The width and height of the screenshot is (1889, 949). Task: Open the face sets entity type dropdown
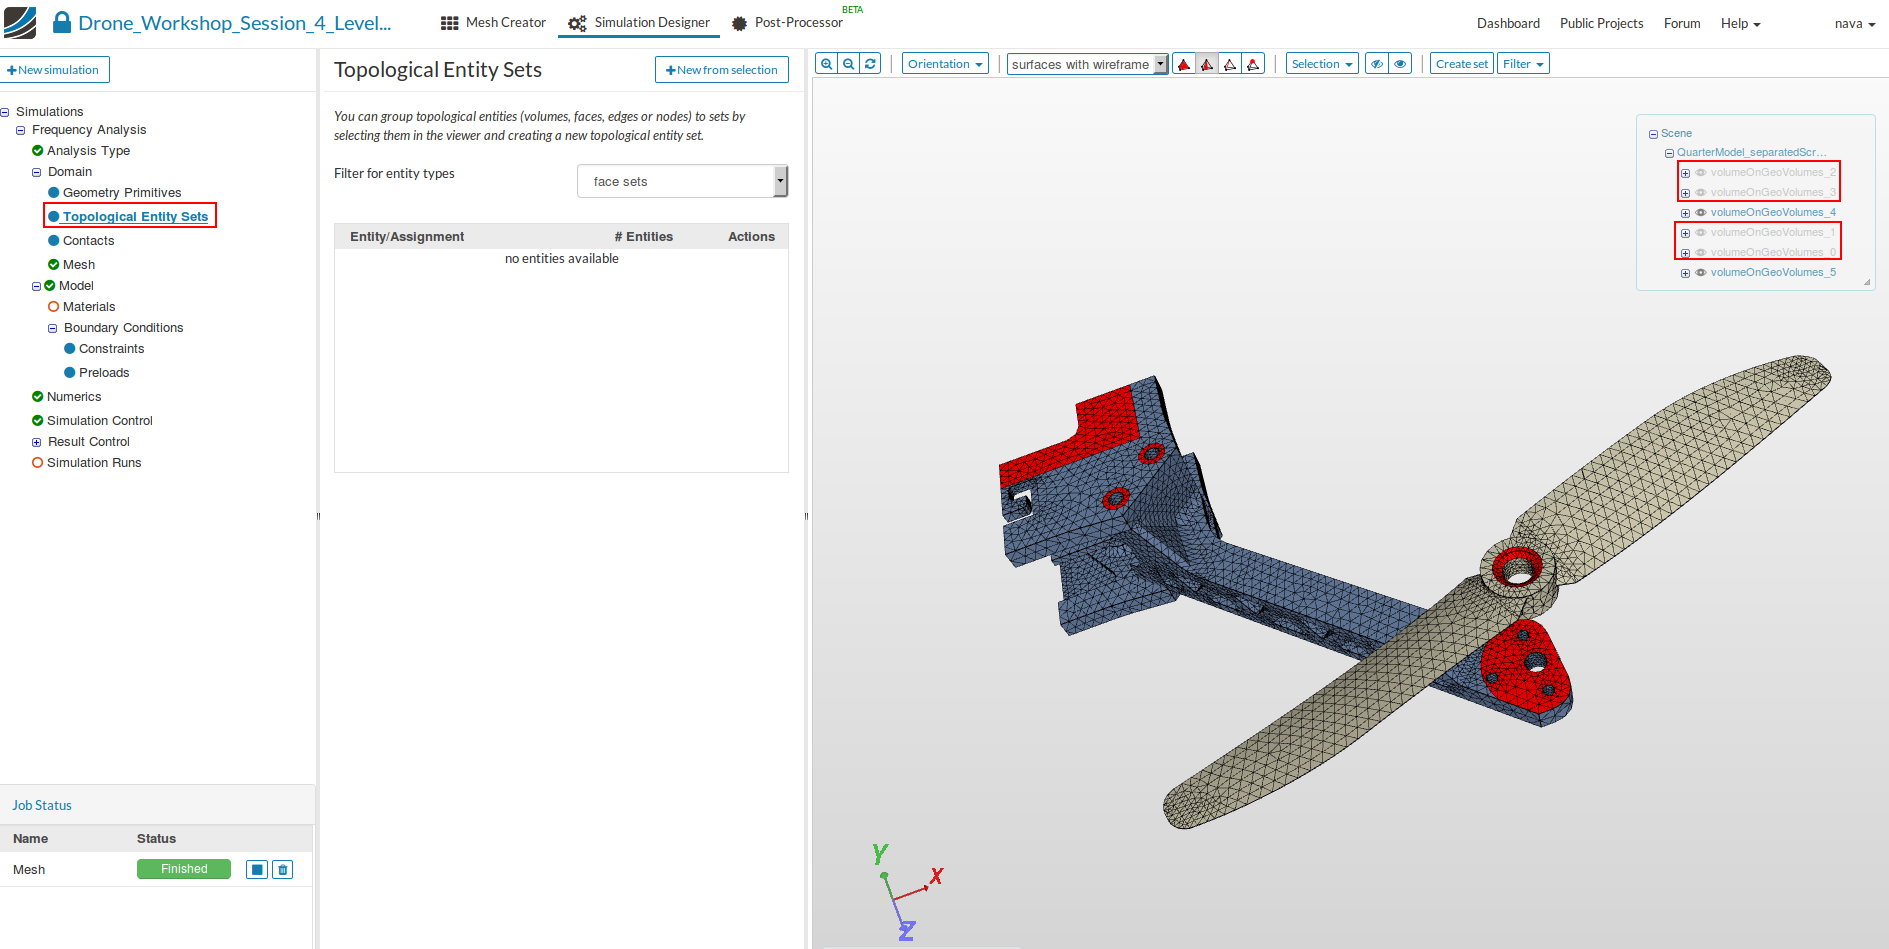tap(682, 182)
